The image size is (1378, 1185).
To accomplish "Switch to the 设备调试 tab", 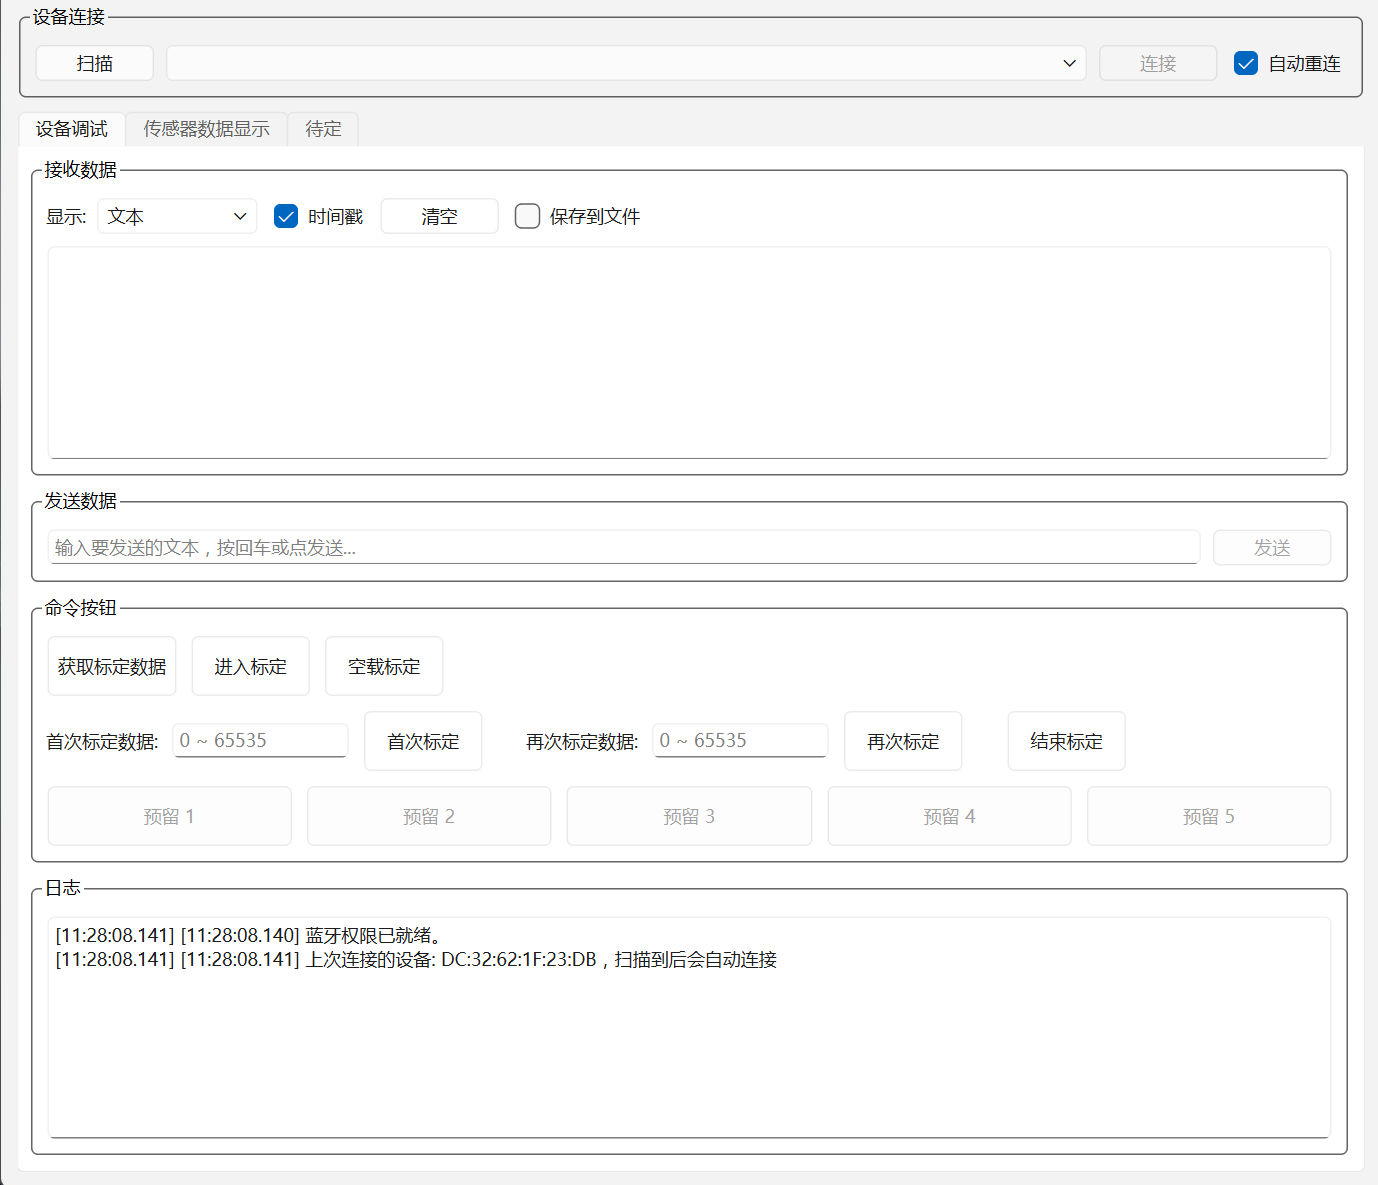I will click(x=72, y=129).
